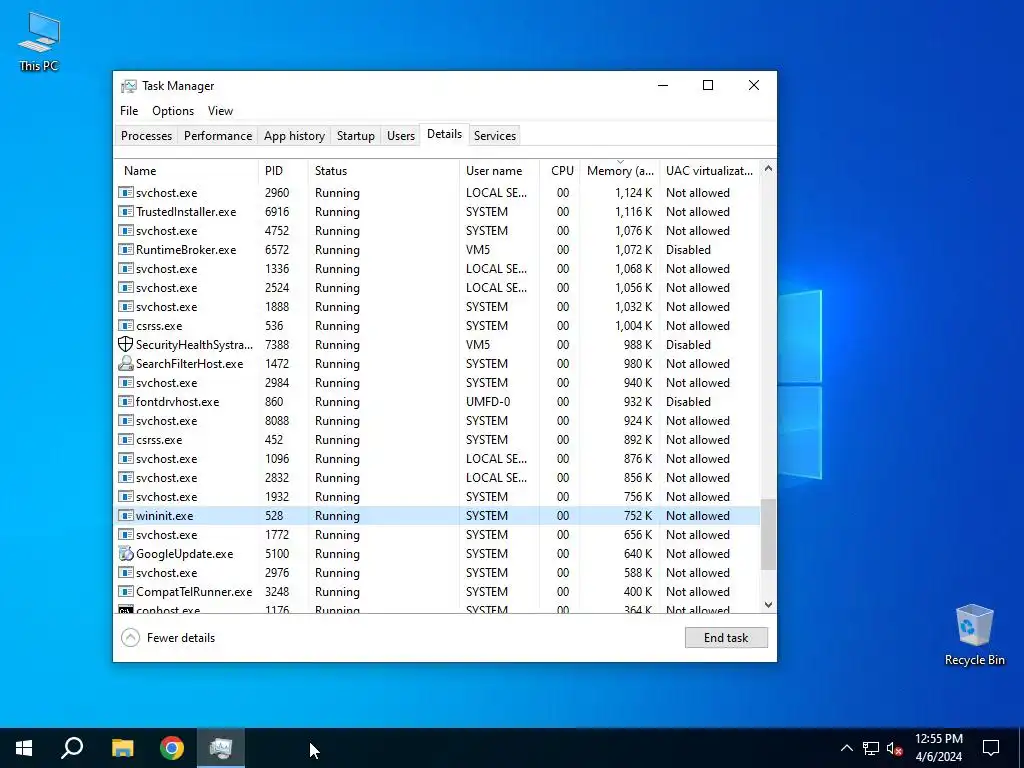
Task: Select the 1,004 K memory value
Action: [x=633, y=325]
